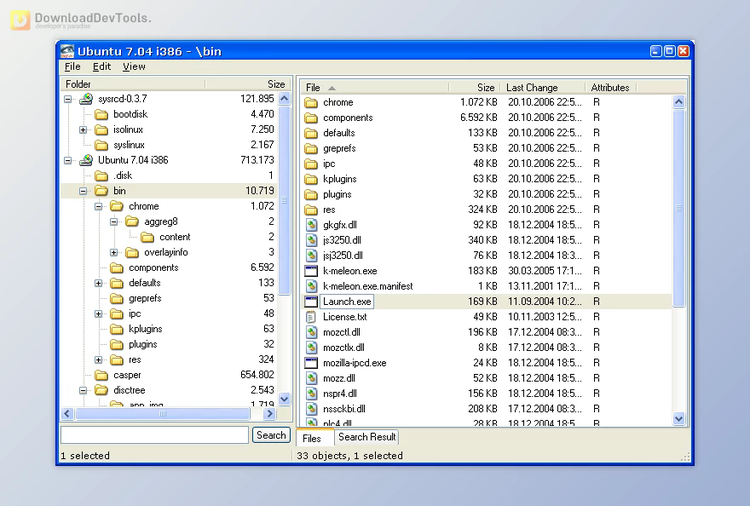Click the Launch.exe application icon
750x506 pixels.
tap(311, 301)
